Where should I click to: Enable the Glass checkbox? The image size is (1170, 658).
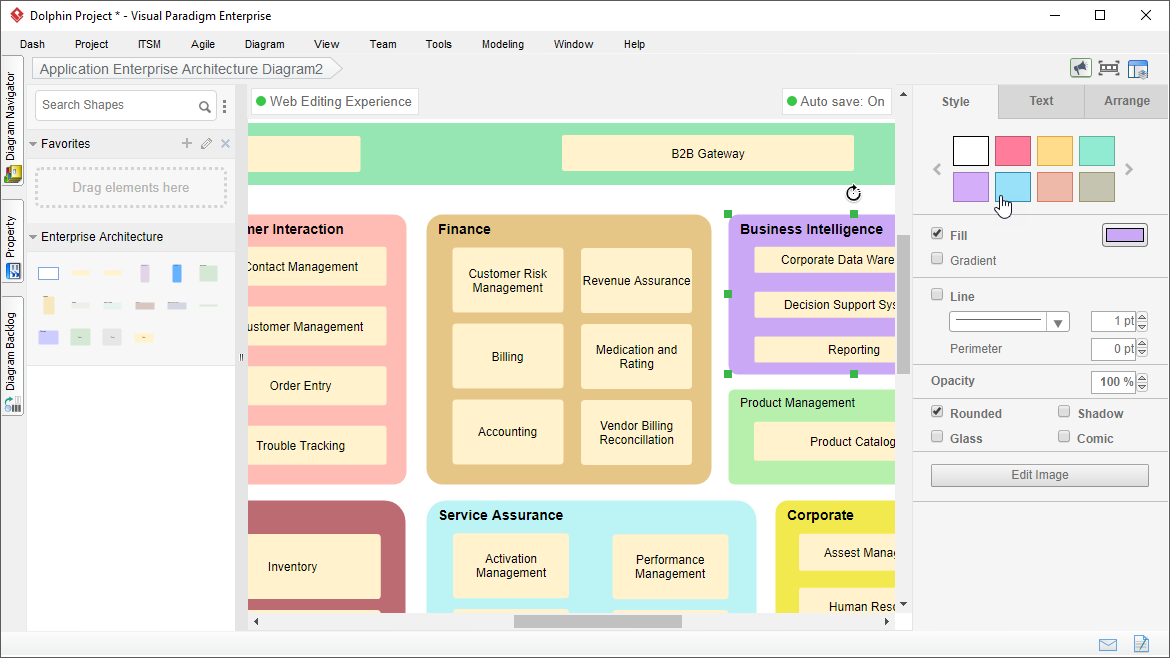pos(937,437)
